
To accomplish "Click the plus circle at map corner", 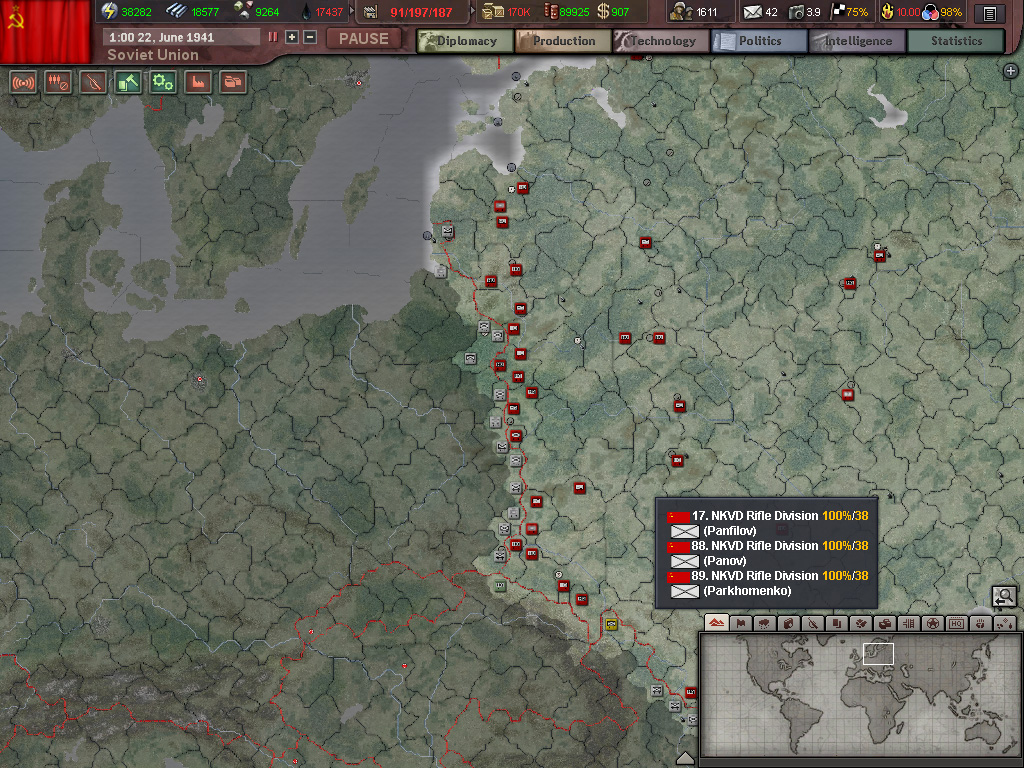I will [x=1011, y=71].
